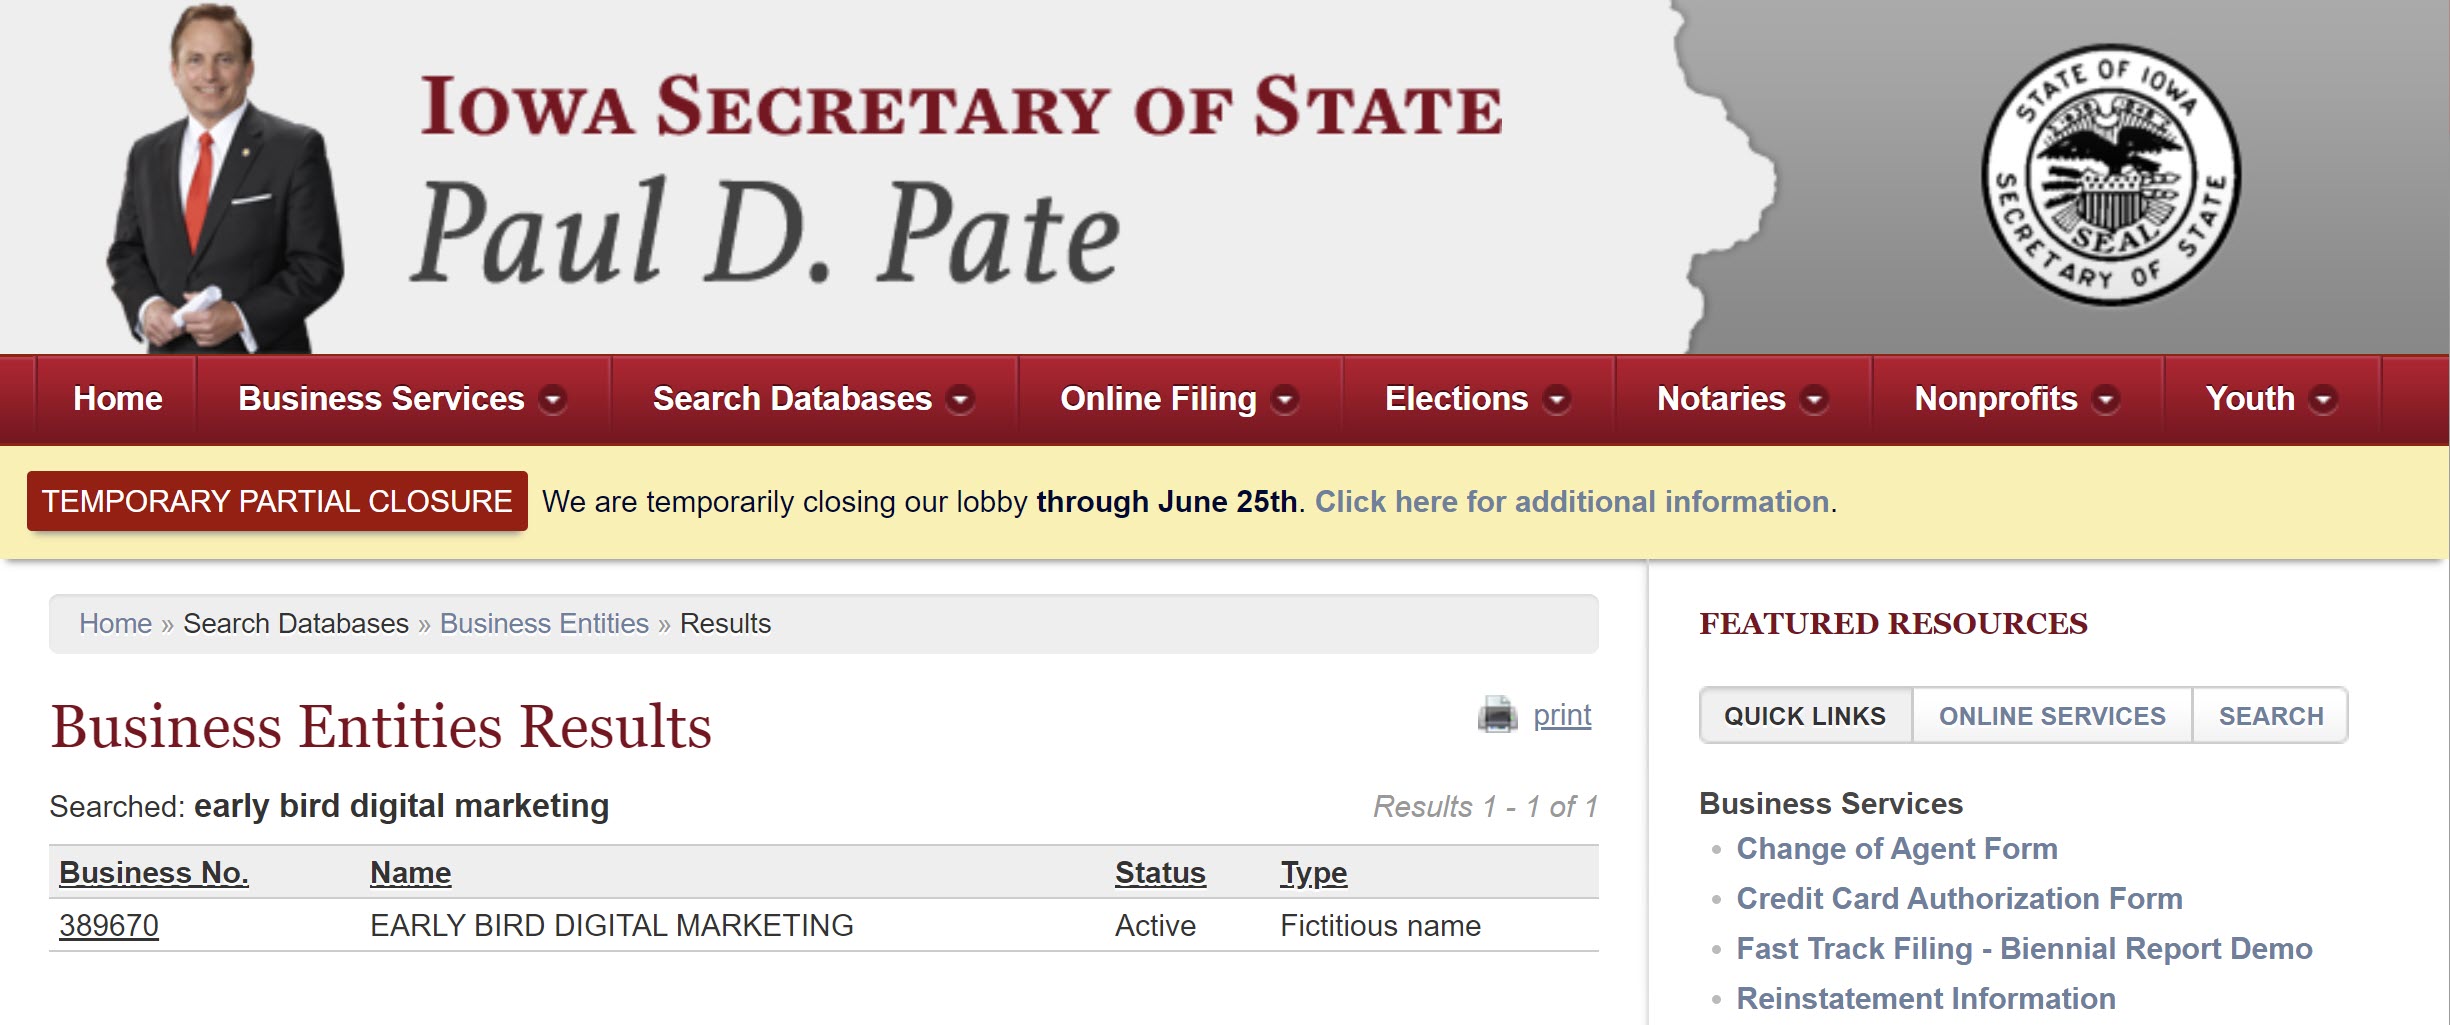2450x1025 pixels.
Task: Click the Temporary Partial Closure button
Action: [277, 501]
